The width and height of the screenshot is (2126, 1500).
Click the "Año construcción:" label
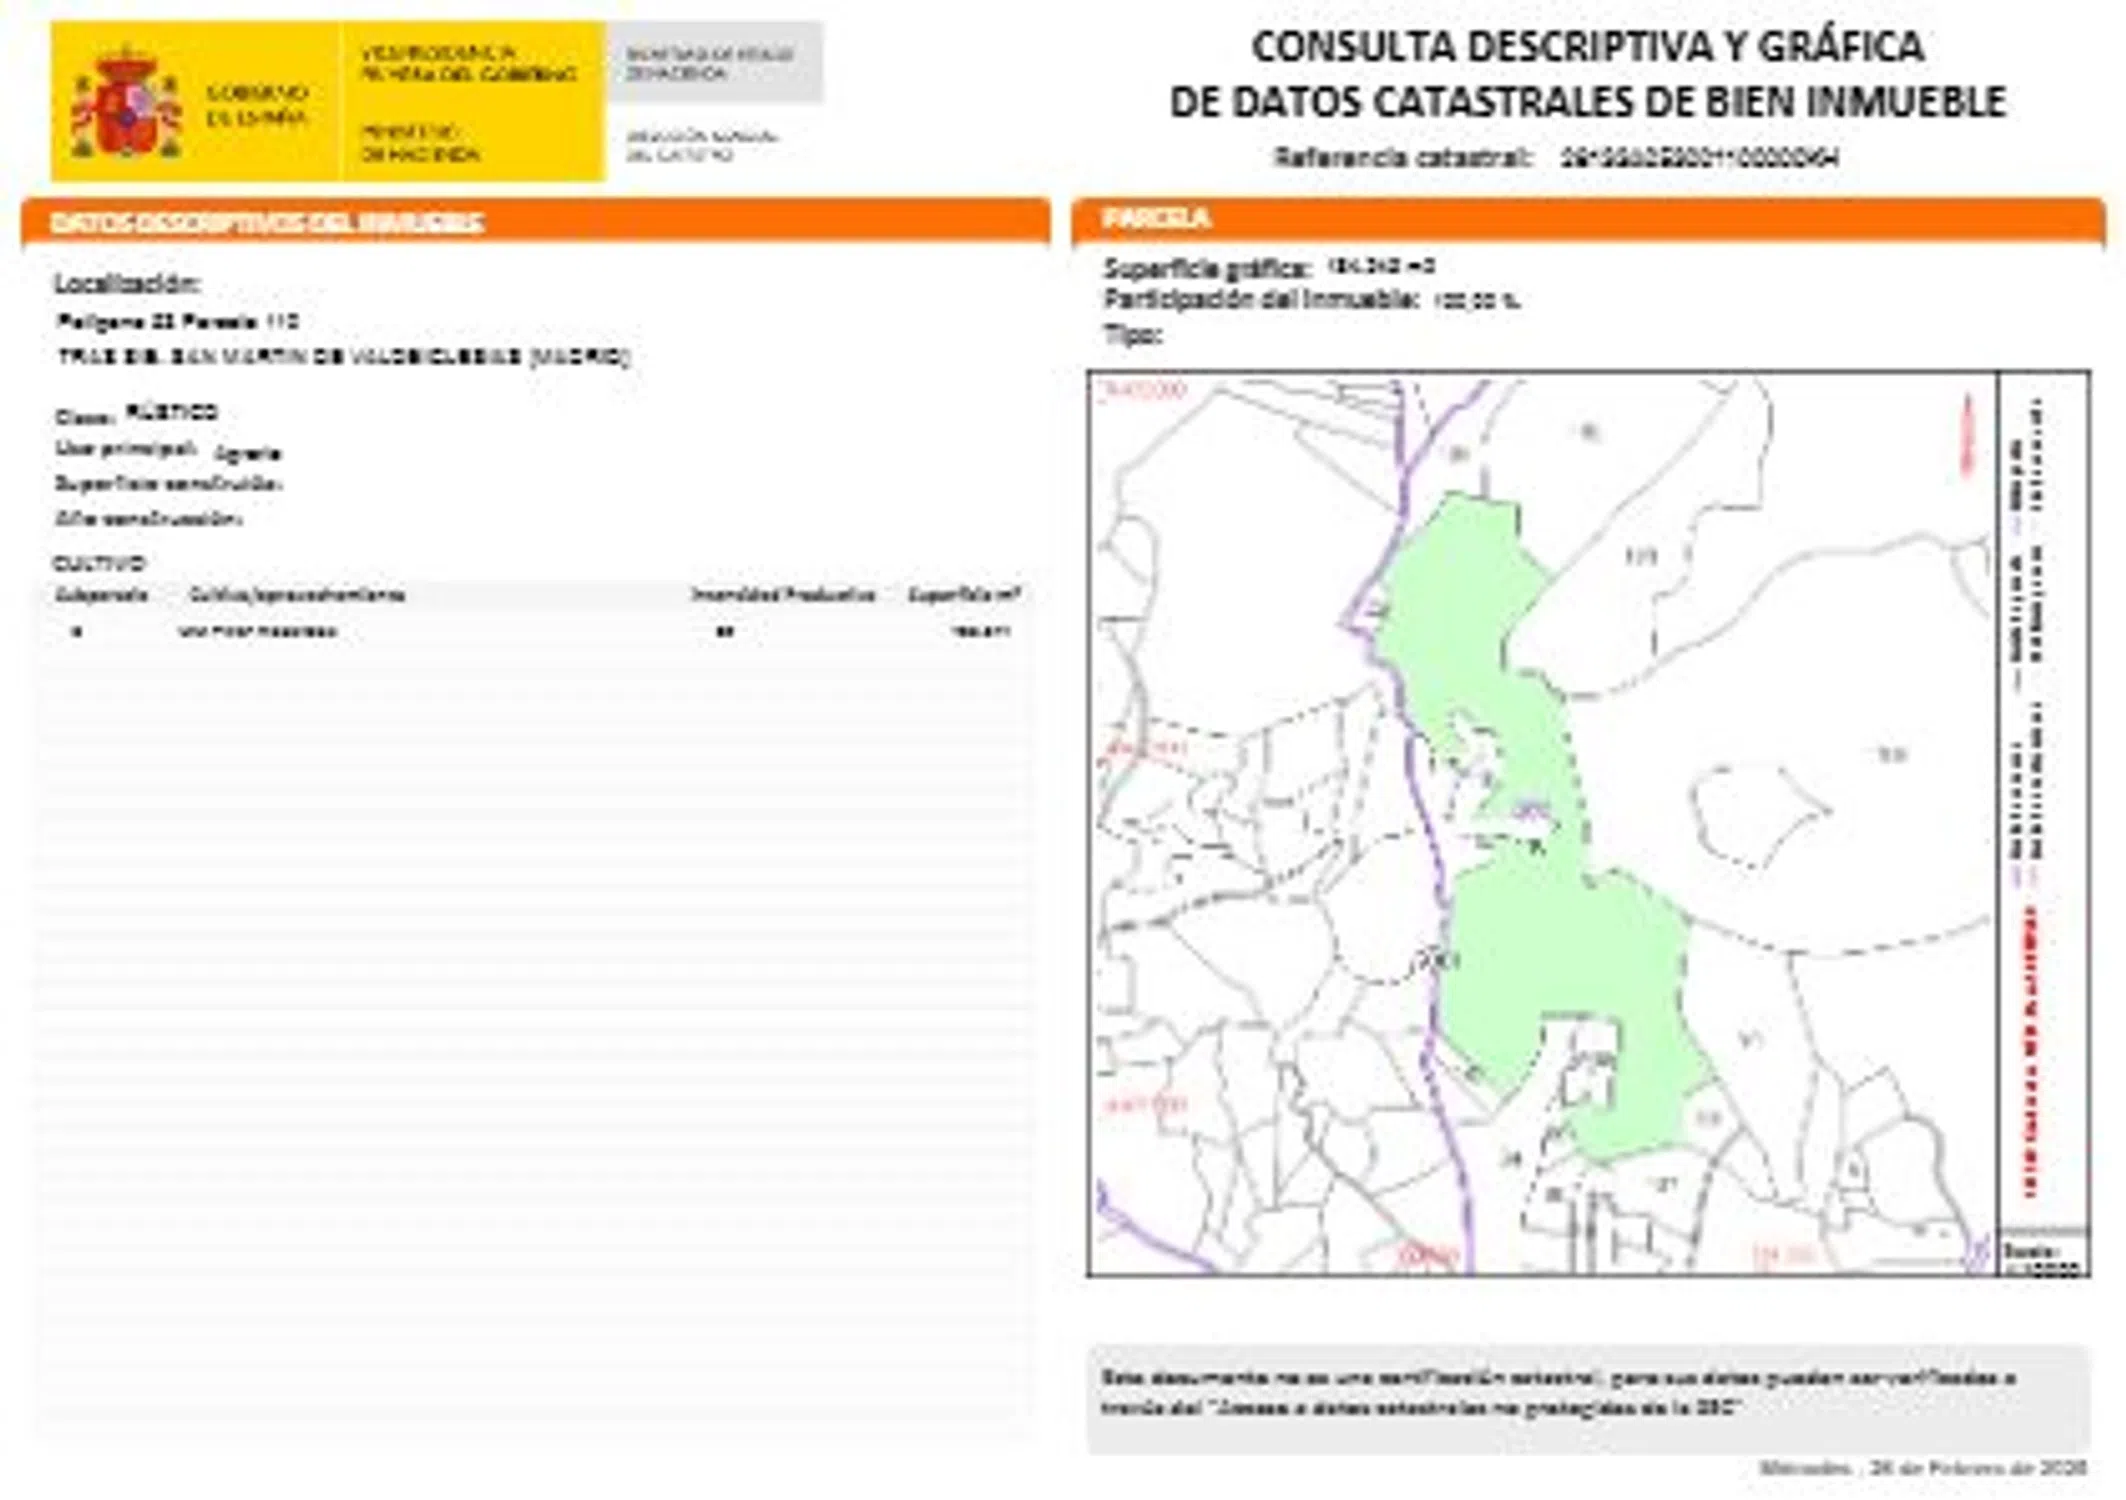point(148,519)
